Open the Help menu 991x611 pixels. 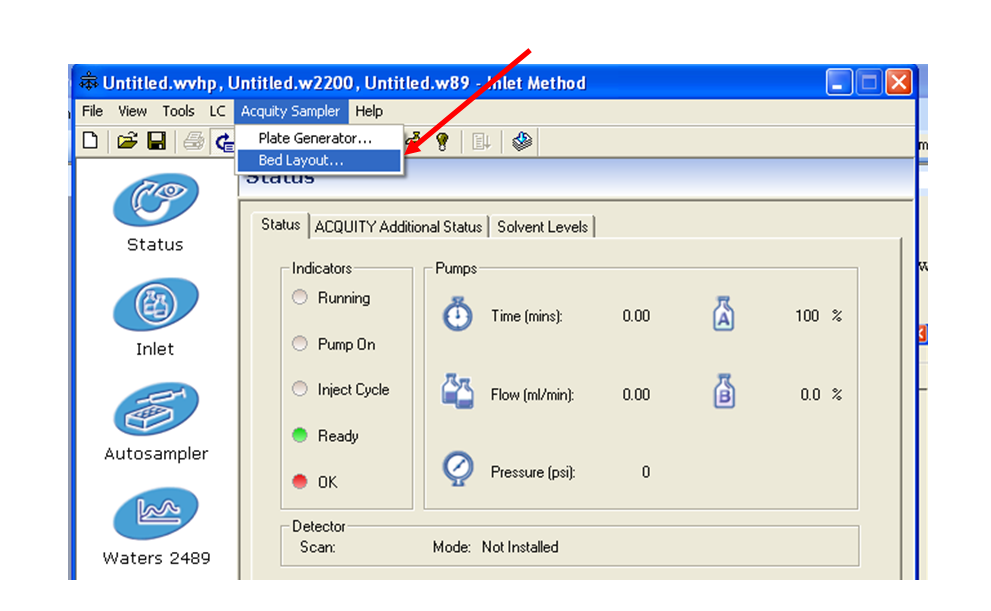click(369, 111)
